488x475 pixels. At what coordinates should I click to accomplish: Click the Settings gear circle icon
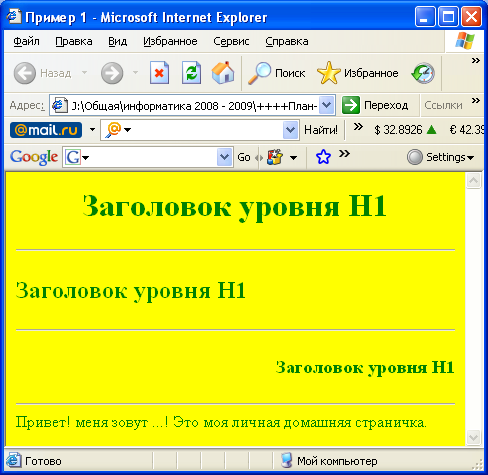(415, 157)
